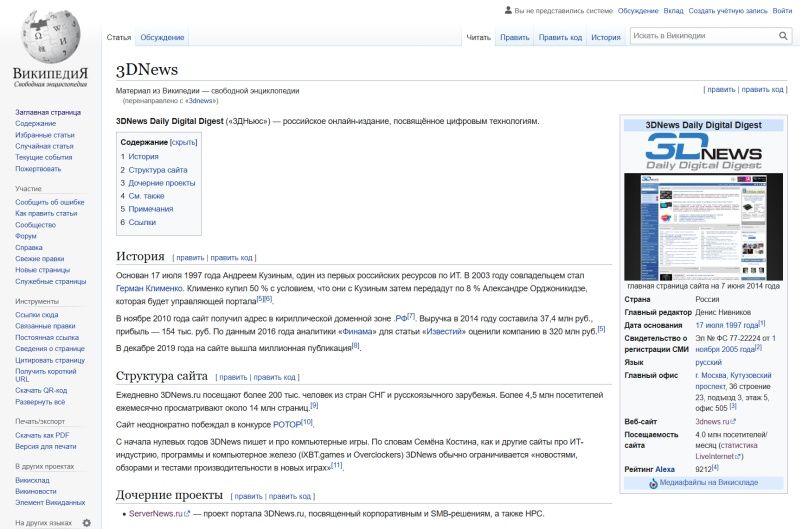Switch to the 'Обсуждение' page tab
The image size is (800, 529).
(x=162, y=37)
